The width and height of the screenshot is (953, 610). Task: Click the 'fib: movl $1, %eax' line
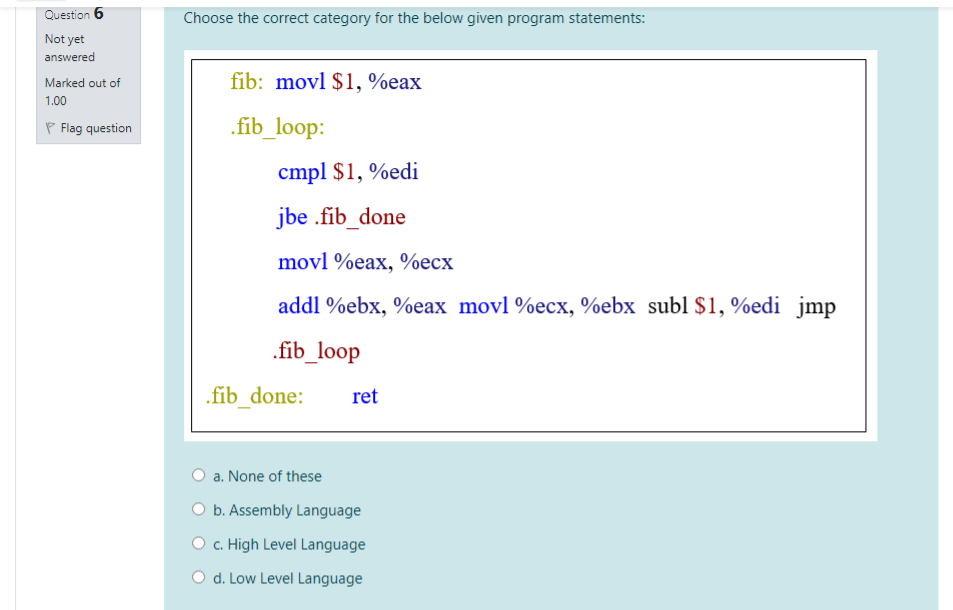326,81
